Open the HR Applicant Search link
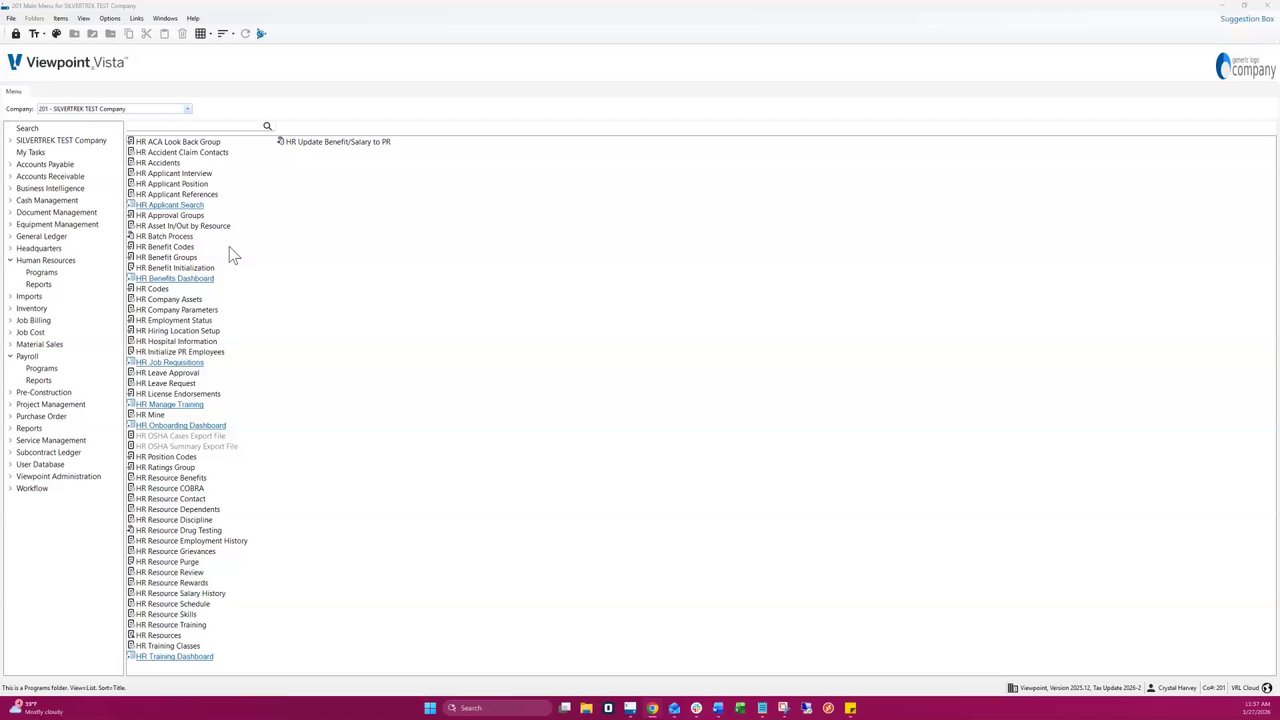This screenshot has height=720, width=1280. coord(169,205)
